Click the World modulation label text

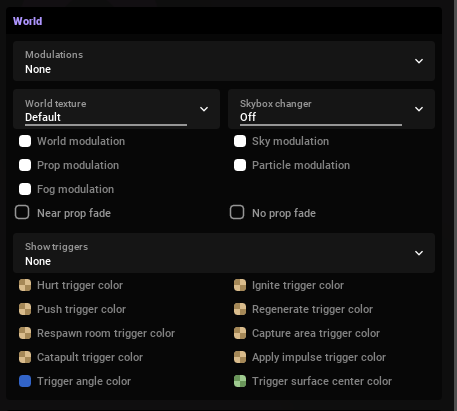[81, 141]
